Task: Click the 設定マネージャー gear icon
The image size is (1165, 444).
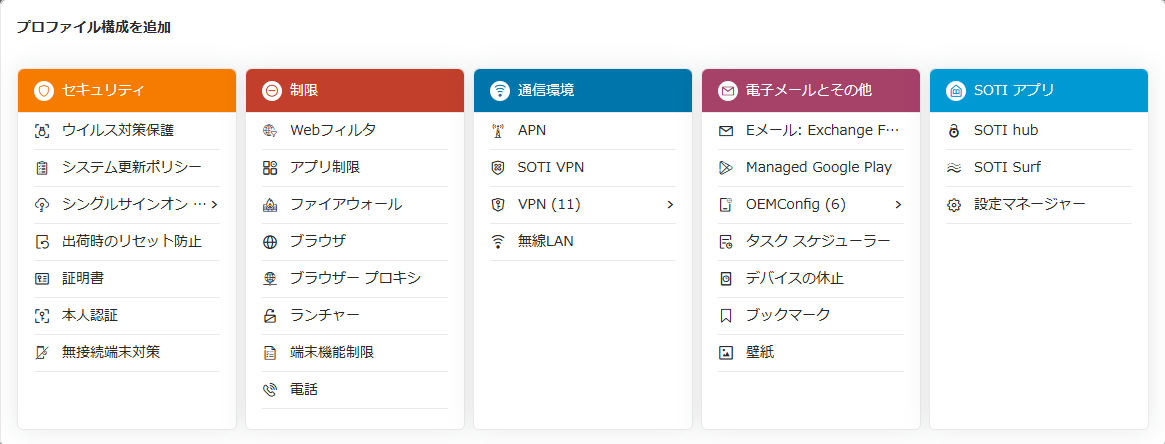Action: (x=954, y=205)
